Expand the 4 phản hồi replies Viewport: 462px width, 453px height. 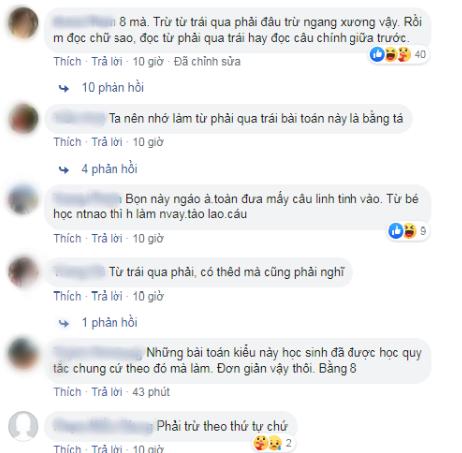coord(109,169)
